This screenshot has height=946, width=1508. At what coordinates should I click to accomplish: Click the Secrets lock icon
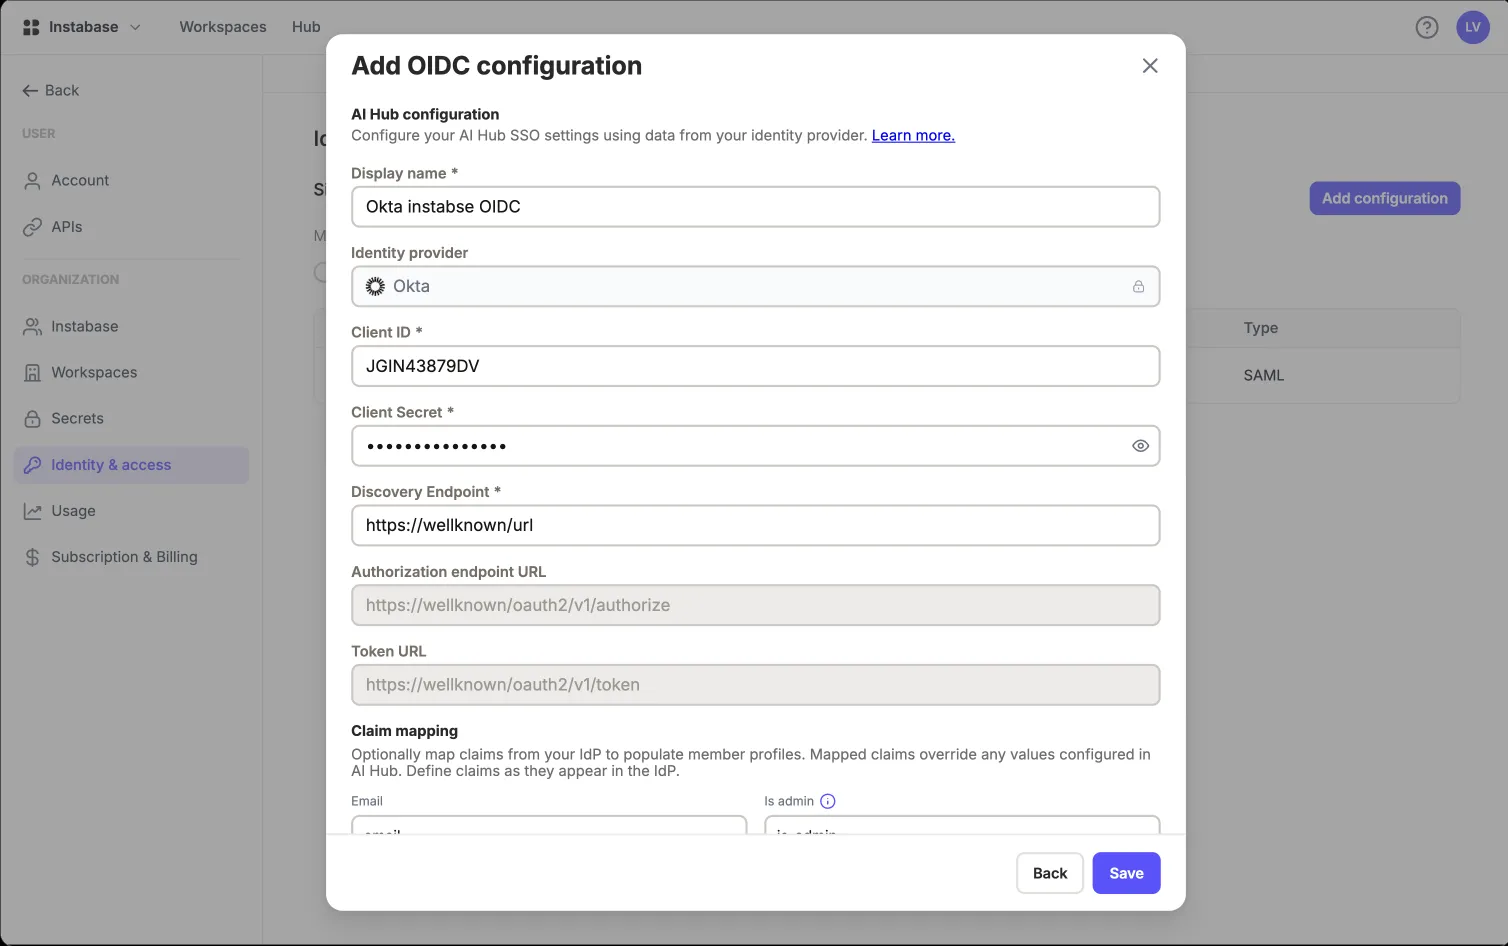[32, 419]
